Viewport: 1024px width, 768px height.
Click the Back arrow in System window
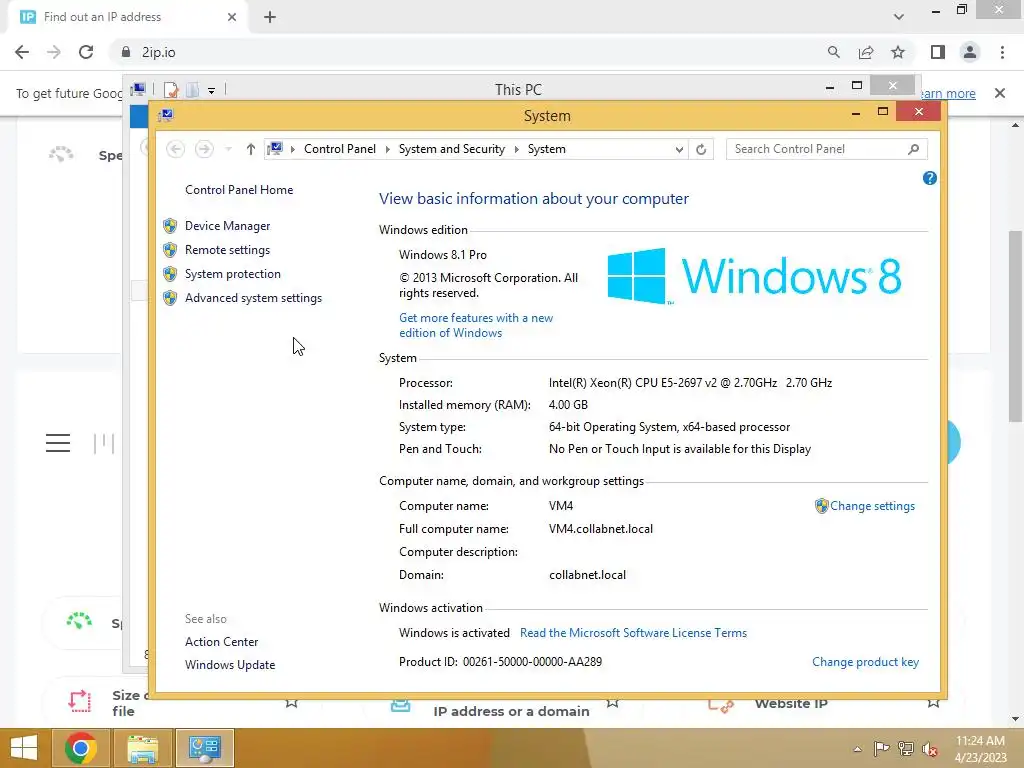click(175, 150)
